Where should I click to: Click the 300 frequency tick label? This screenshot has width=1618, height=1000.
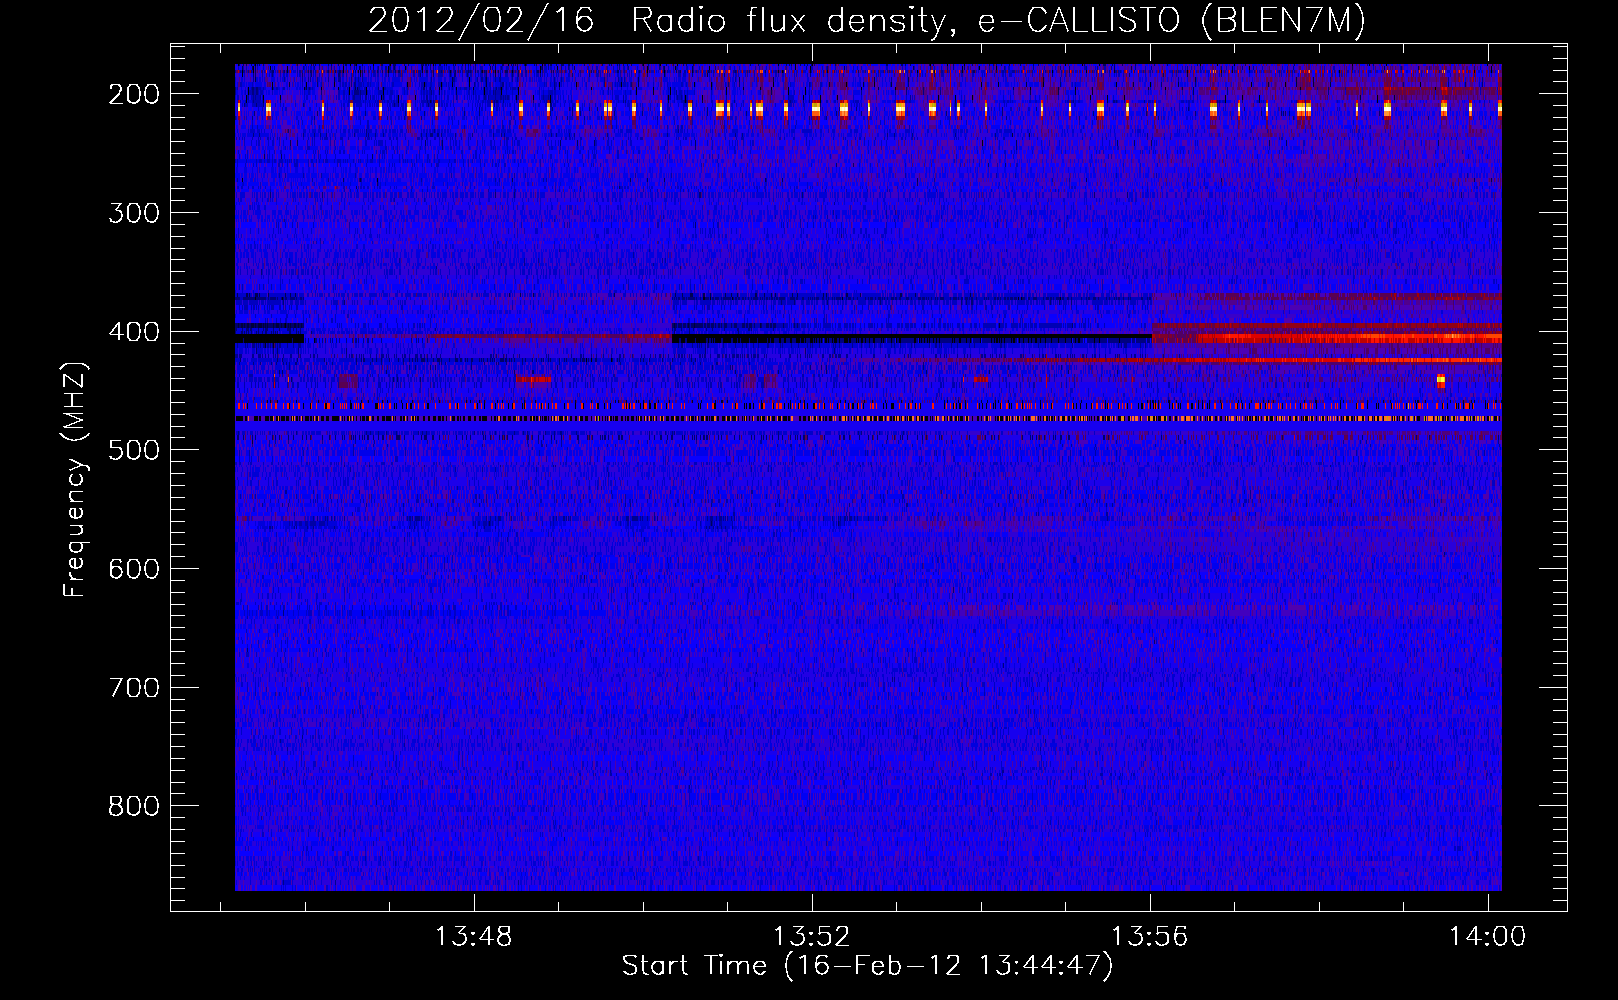coord(134,213)
